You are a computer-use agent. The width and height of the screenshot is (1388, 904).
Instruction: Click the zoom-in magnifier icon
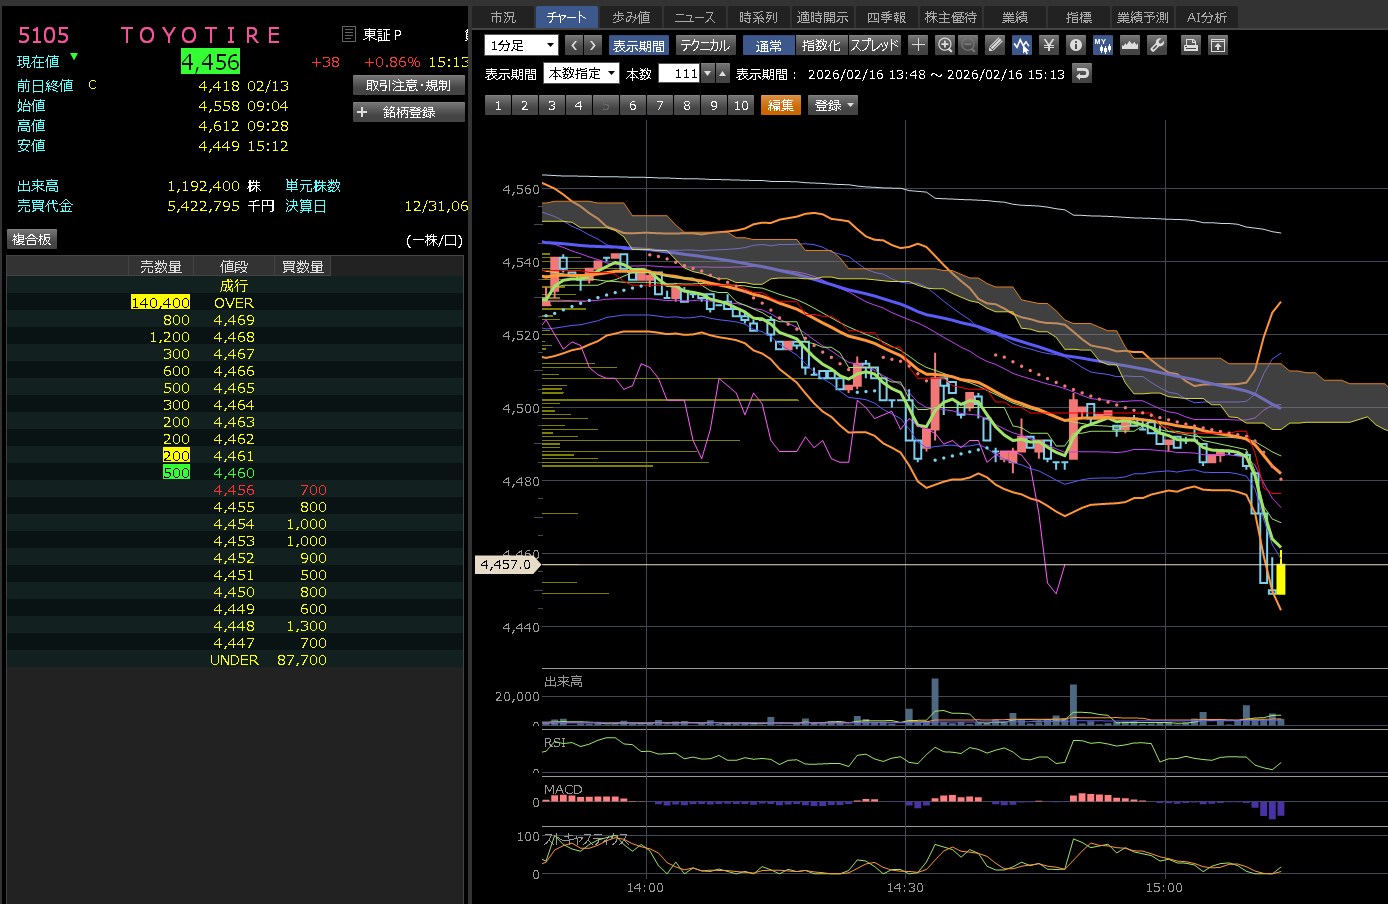tap(945, 45)
